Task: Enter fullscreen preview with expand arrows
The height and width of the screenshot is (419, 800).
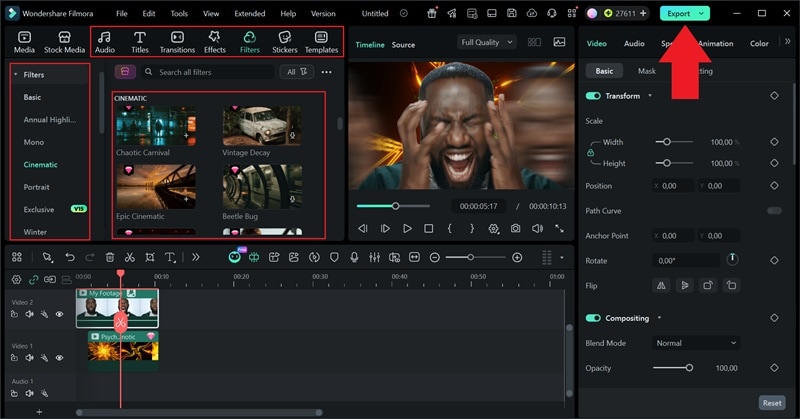Action: click(x=560, y=229)
